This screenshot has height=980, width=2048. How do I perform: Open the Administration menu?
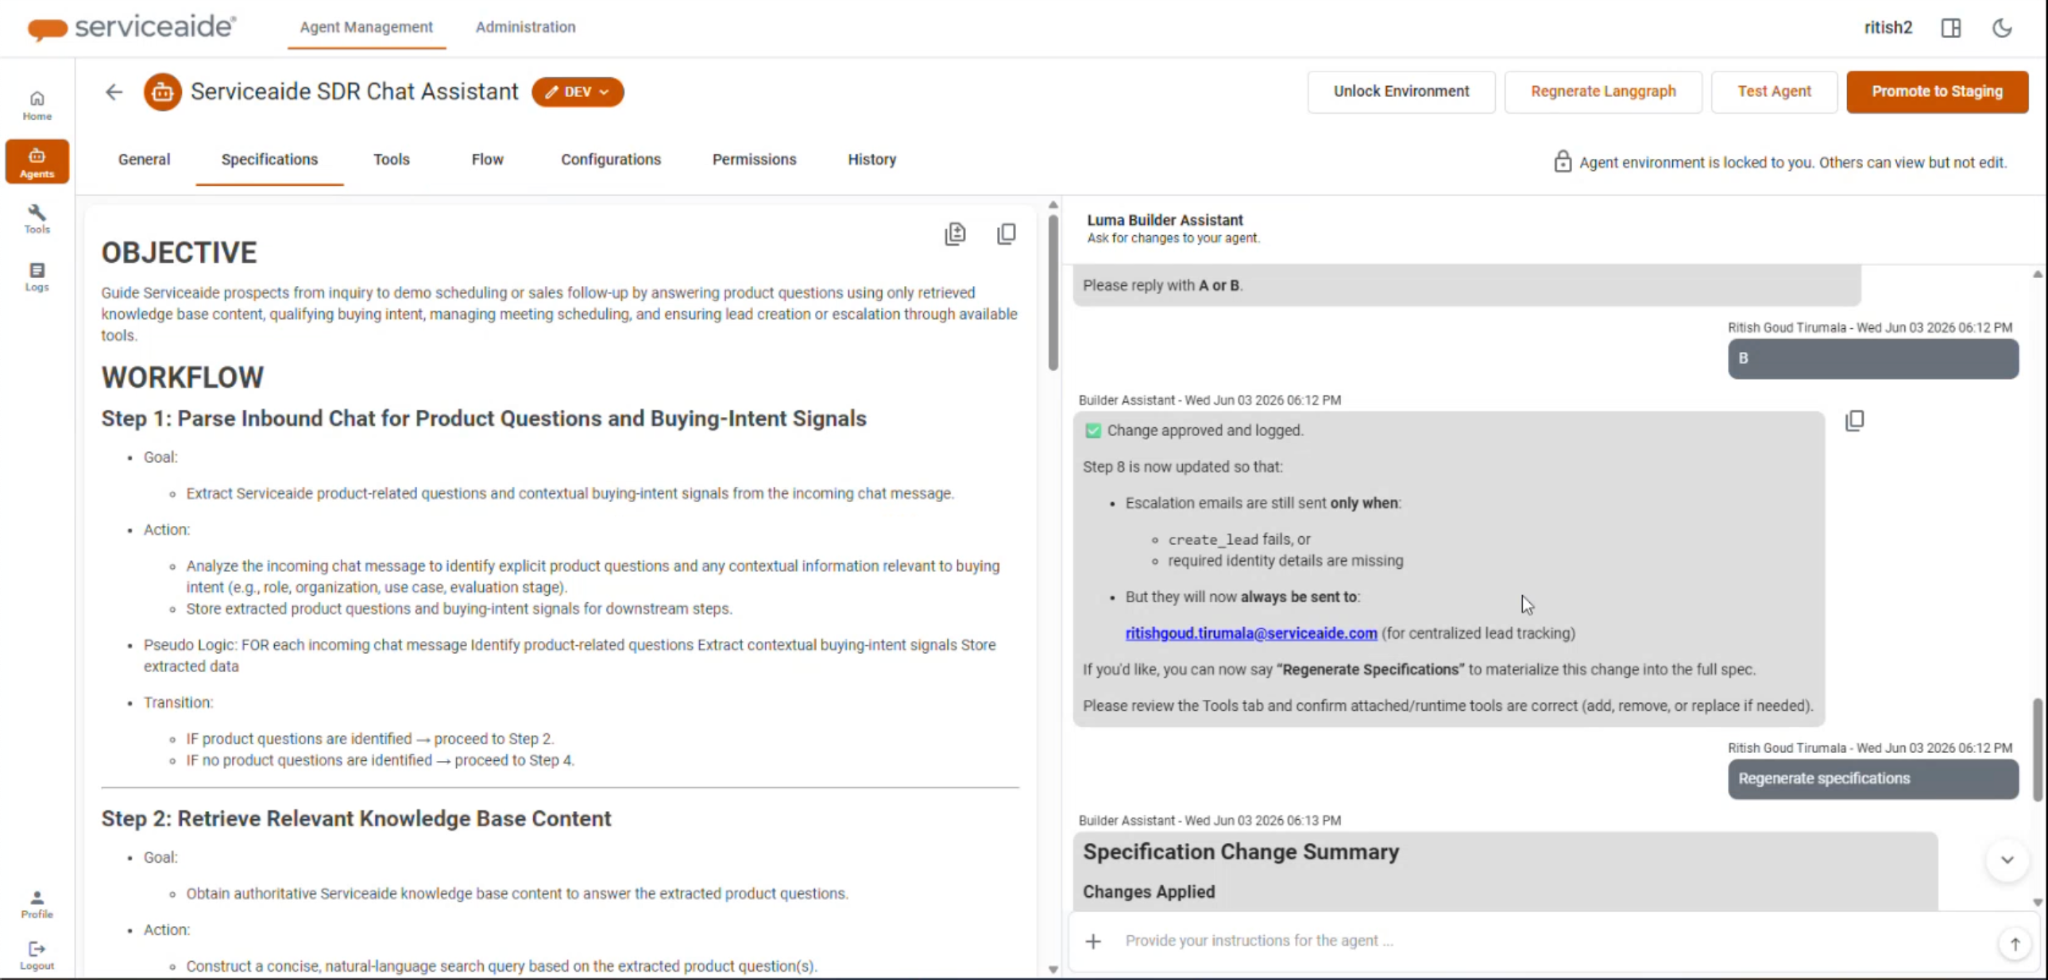[525, 27]
